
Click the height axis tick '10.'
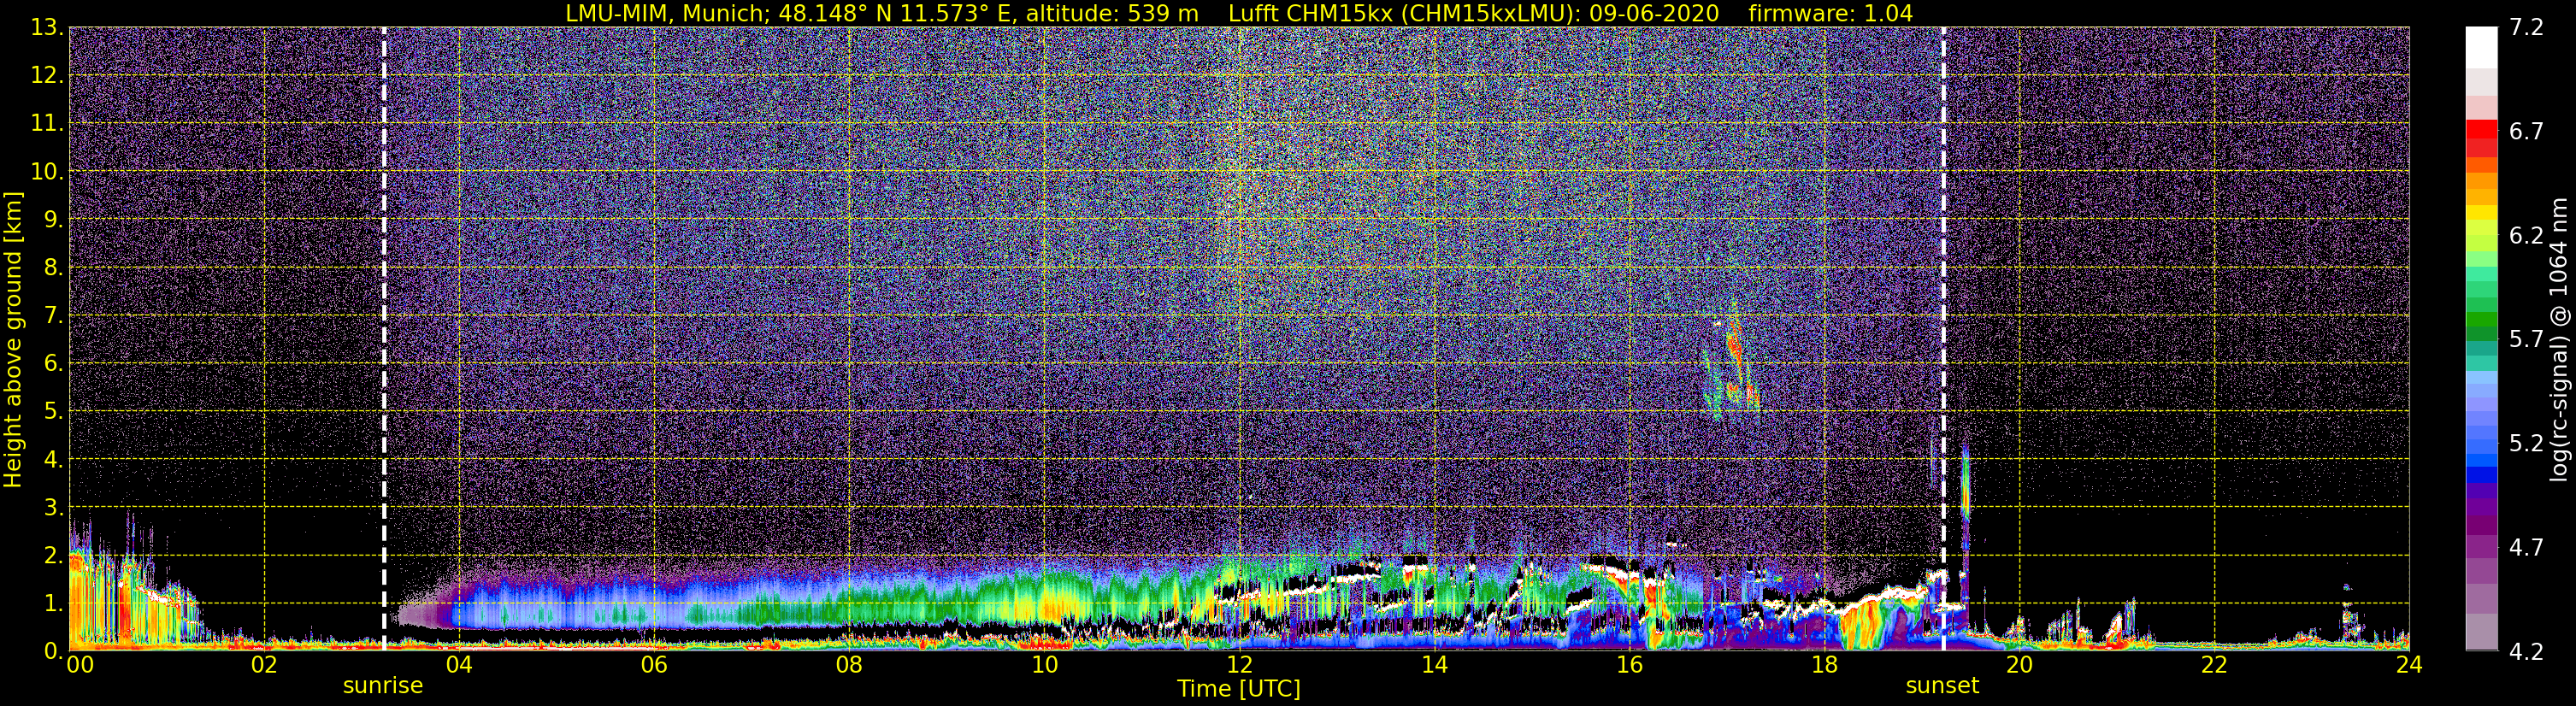[x=47, y=172]
